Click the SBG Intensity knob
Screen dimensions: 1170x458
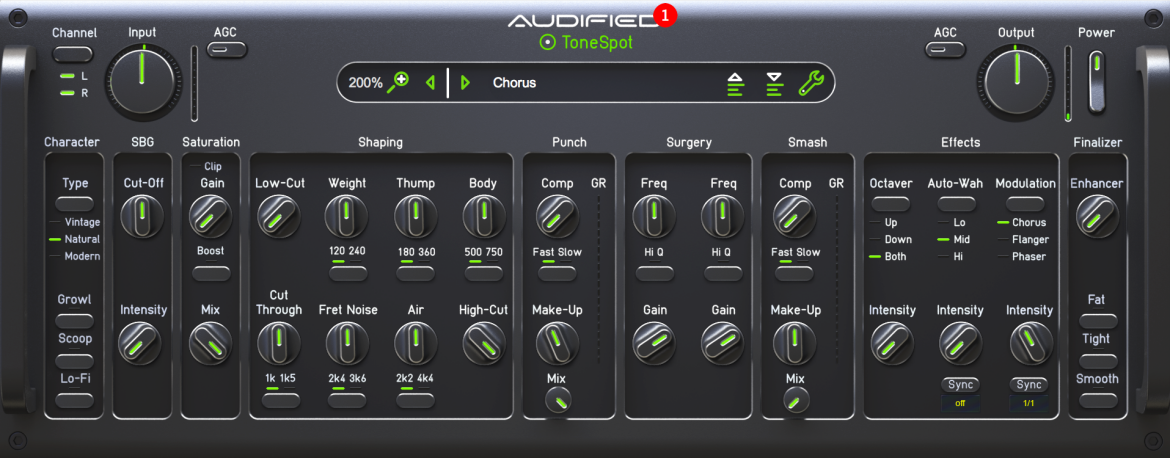point(140,345)
